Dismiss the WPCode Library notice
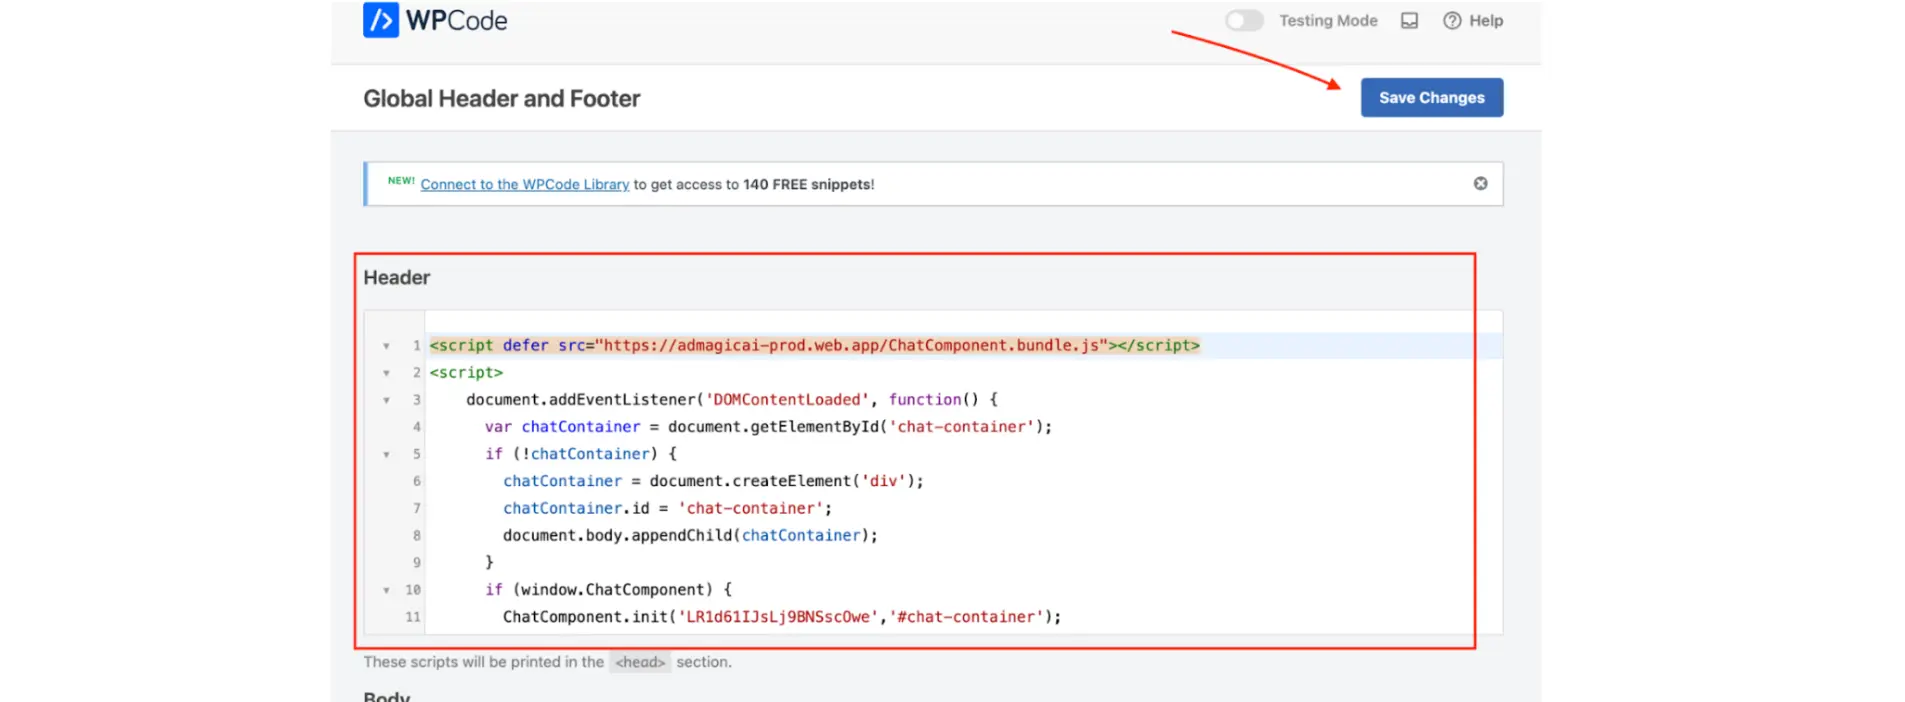The height and width of the screenshot is (702, 1905). 1480,184
